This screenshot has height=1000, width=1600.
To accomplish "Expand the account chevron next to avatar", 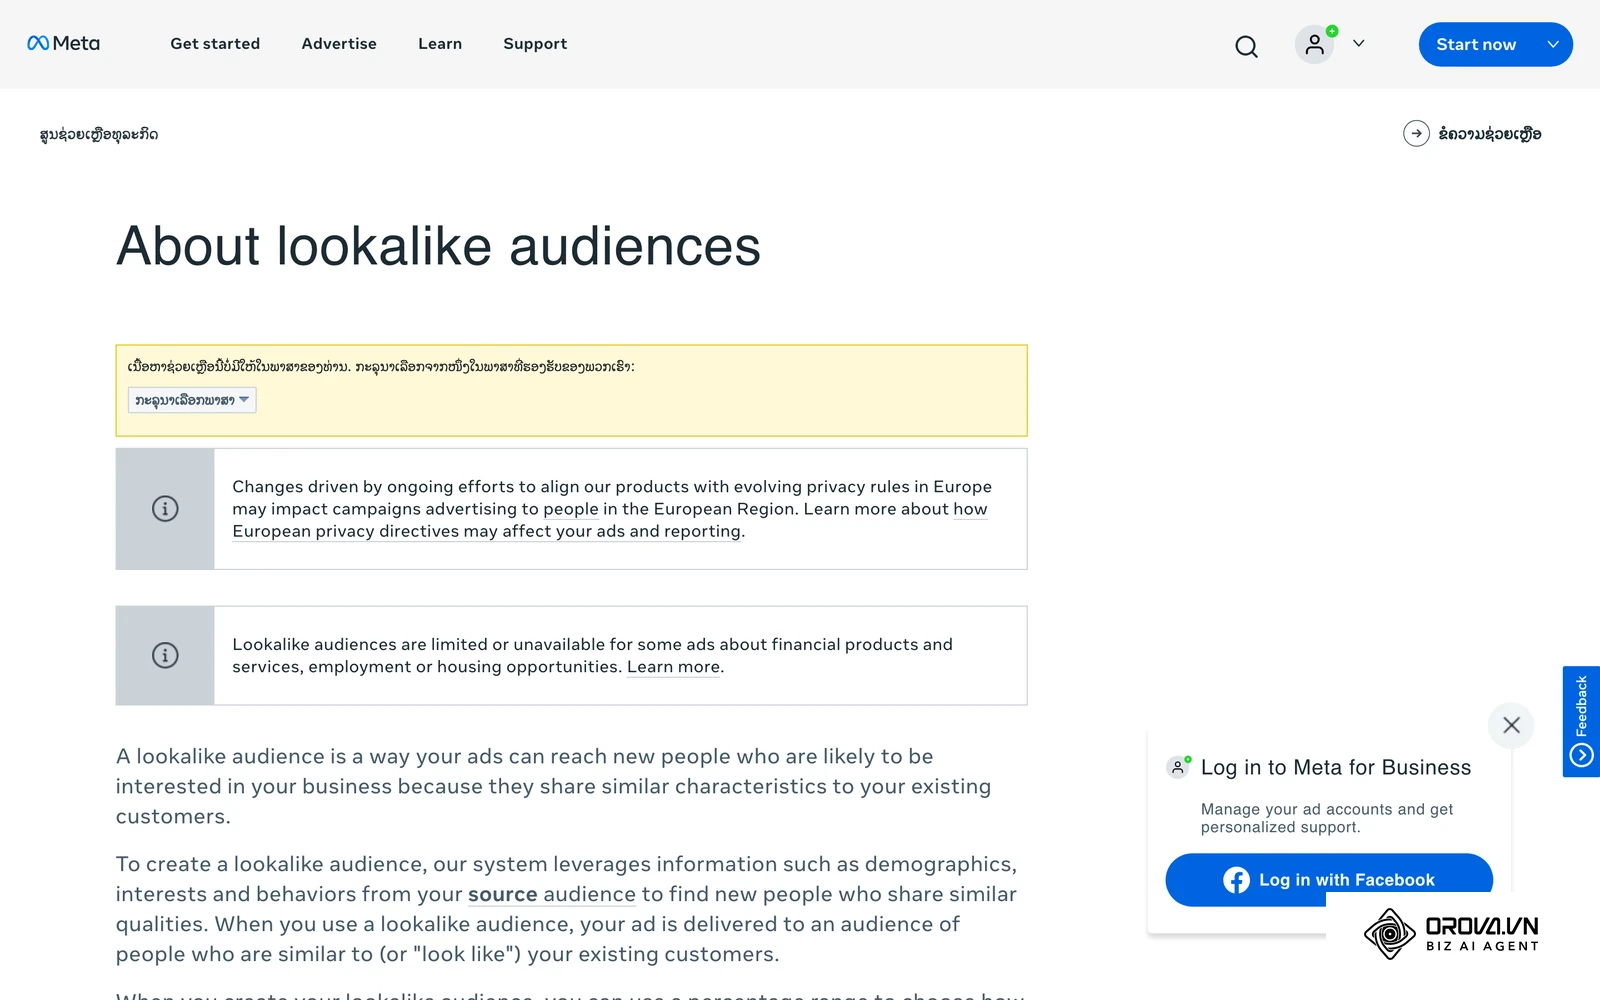I will pyautogui.click(x=1358, y=44).
